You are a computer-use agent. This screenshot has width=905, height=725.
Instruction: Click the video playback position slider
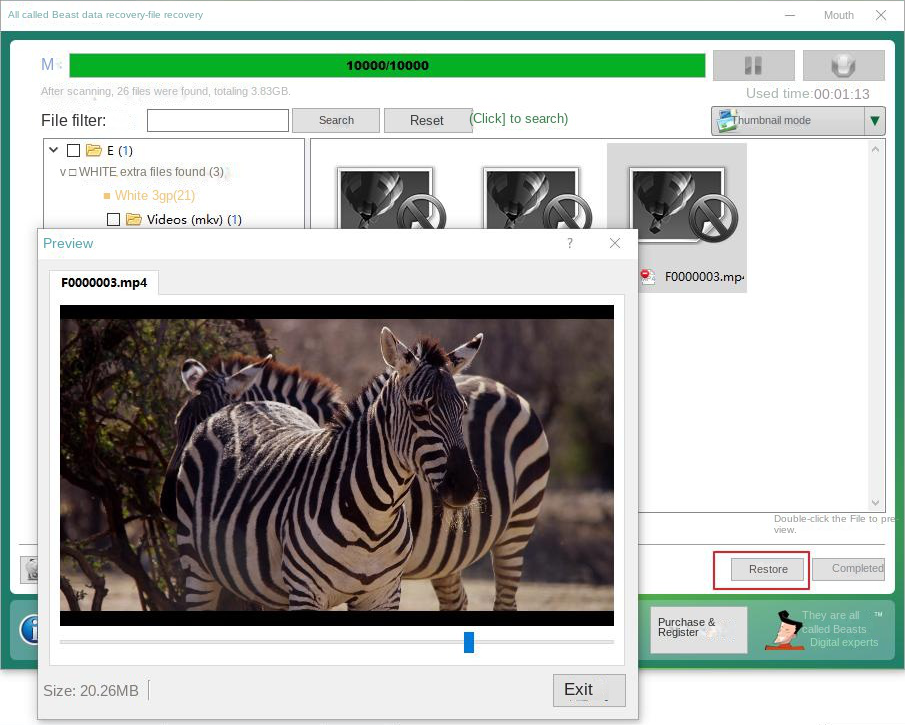click(x=469, y=643)
